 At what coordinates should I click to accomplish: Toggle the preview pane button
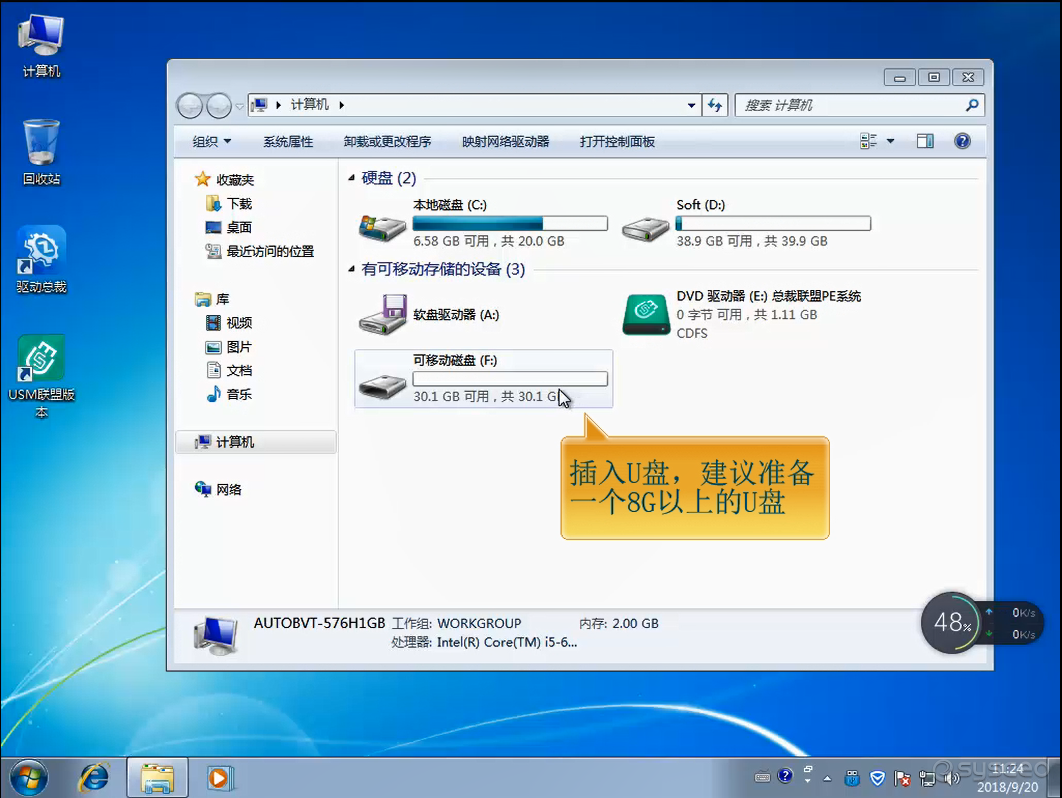click(x=925, y=141)
